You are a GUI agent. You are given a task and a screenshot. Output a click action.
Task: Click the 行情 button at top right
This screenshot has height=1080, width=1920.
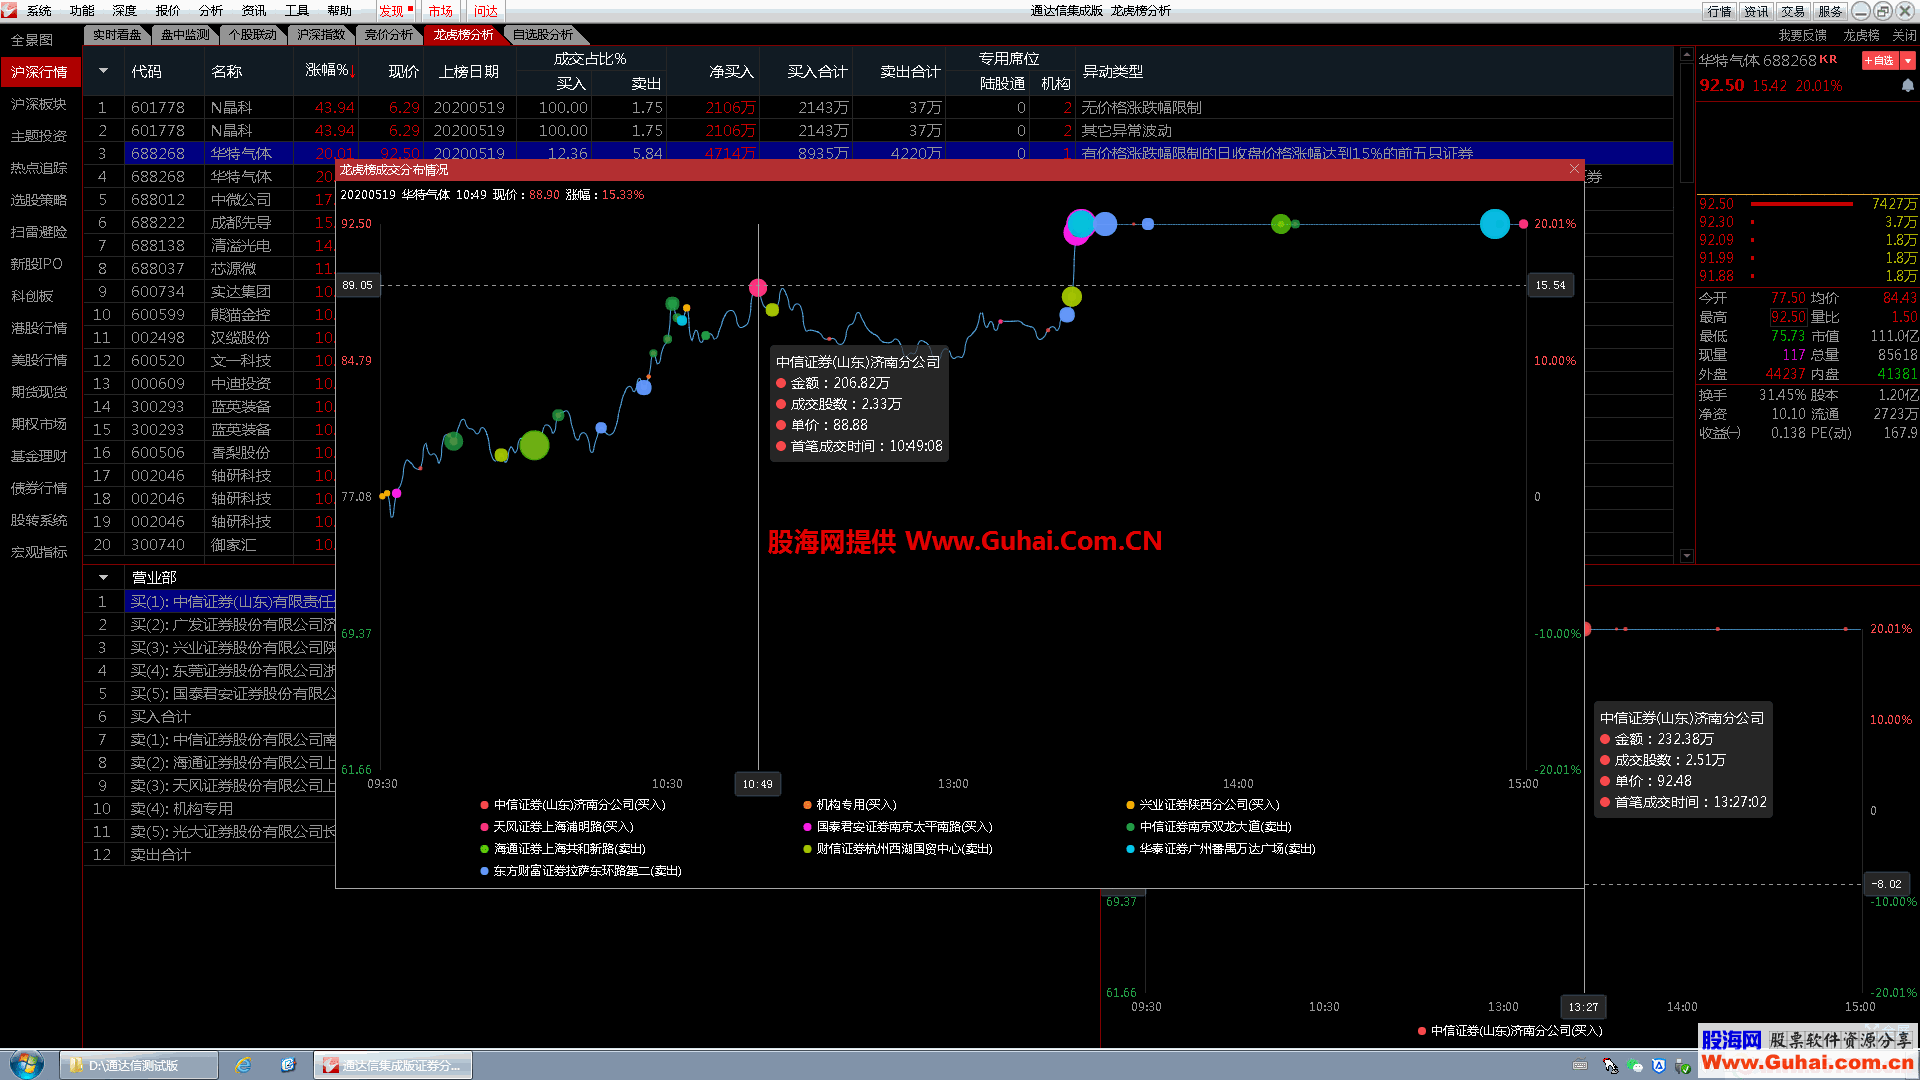pos(1720,11)
